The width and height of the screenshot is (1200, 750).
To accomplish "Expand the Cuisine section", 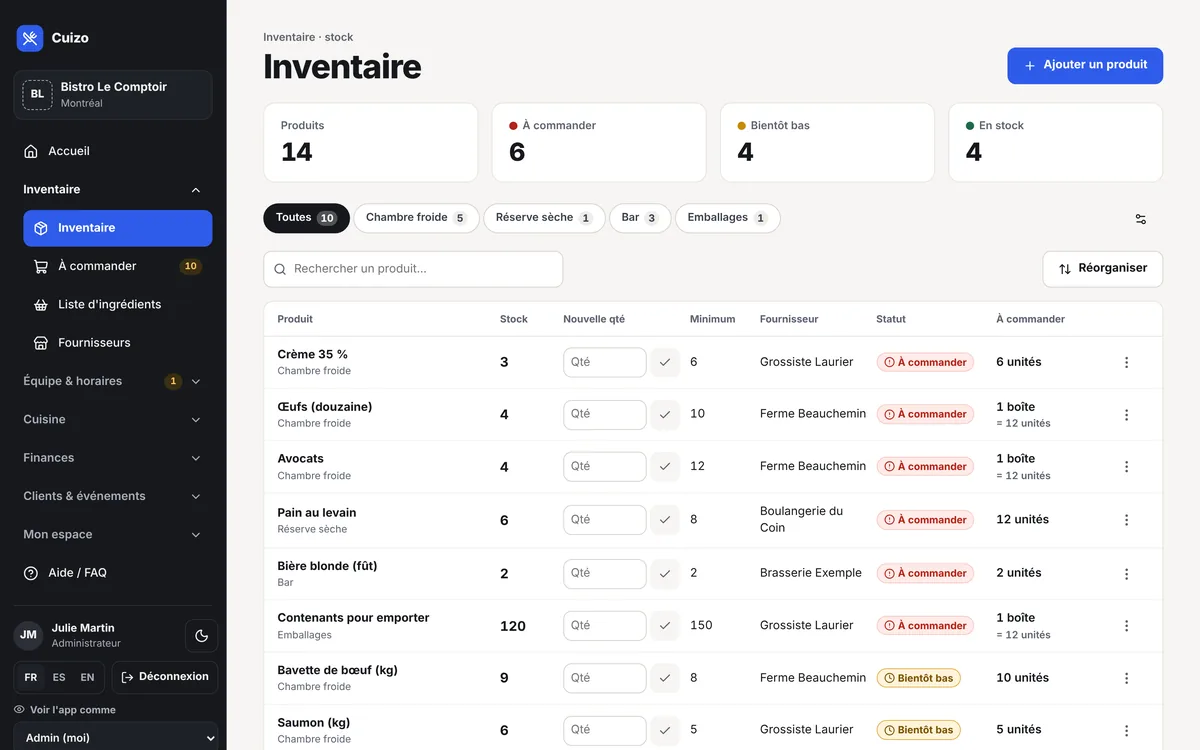I will tap(113, 420).
